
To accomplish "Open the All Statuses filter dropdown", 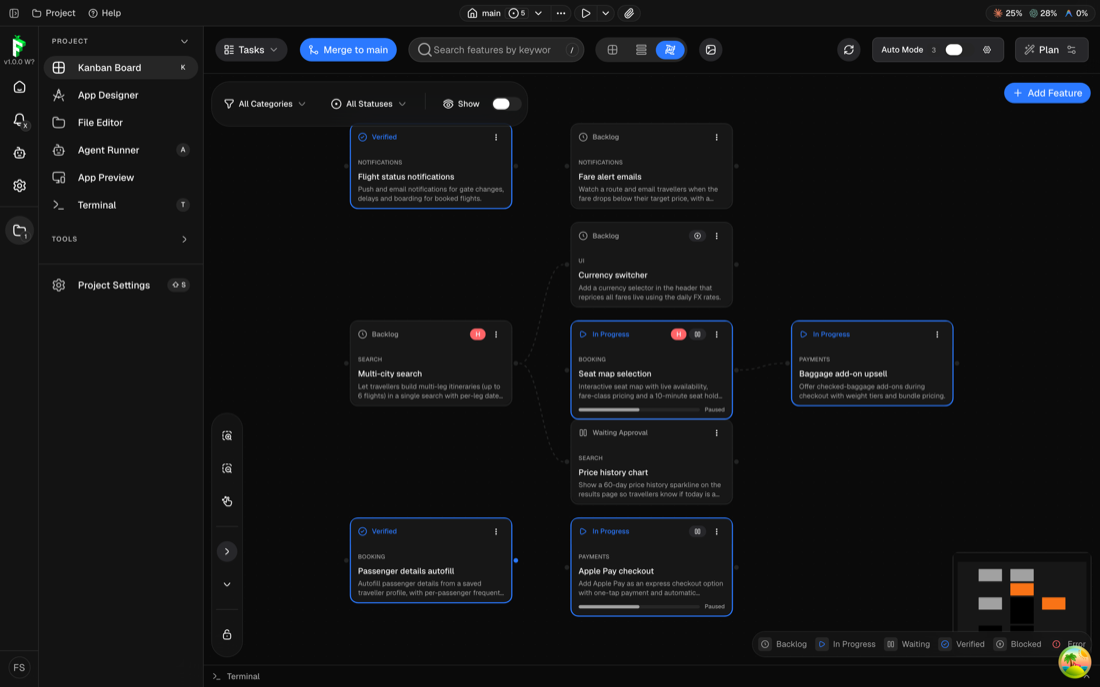I will click(x=368, y=104).
